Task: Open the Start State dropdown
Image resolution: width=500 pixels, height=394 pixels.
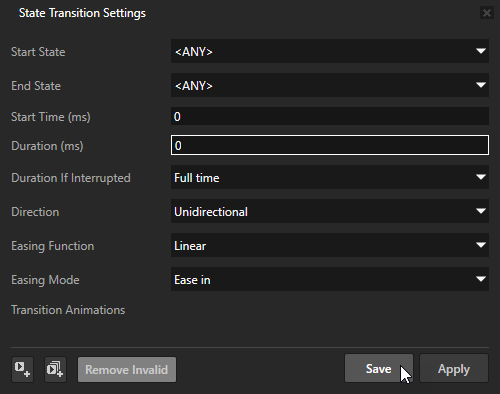Action: coord(330,51)
